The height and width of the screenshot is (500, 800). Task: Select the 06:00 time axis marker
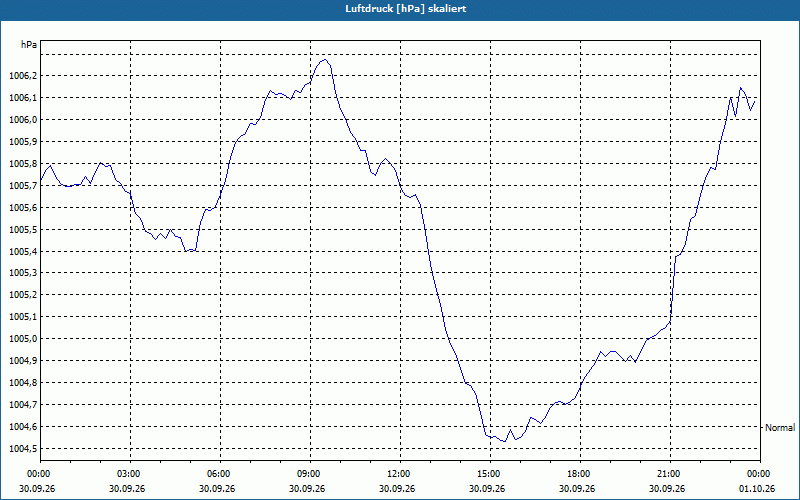[x=220, y=474]
